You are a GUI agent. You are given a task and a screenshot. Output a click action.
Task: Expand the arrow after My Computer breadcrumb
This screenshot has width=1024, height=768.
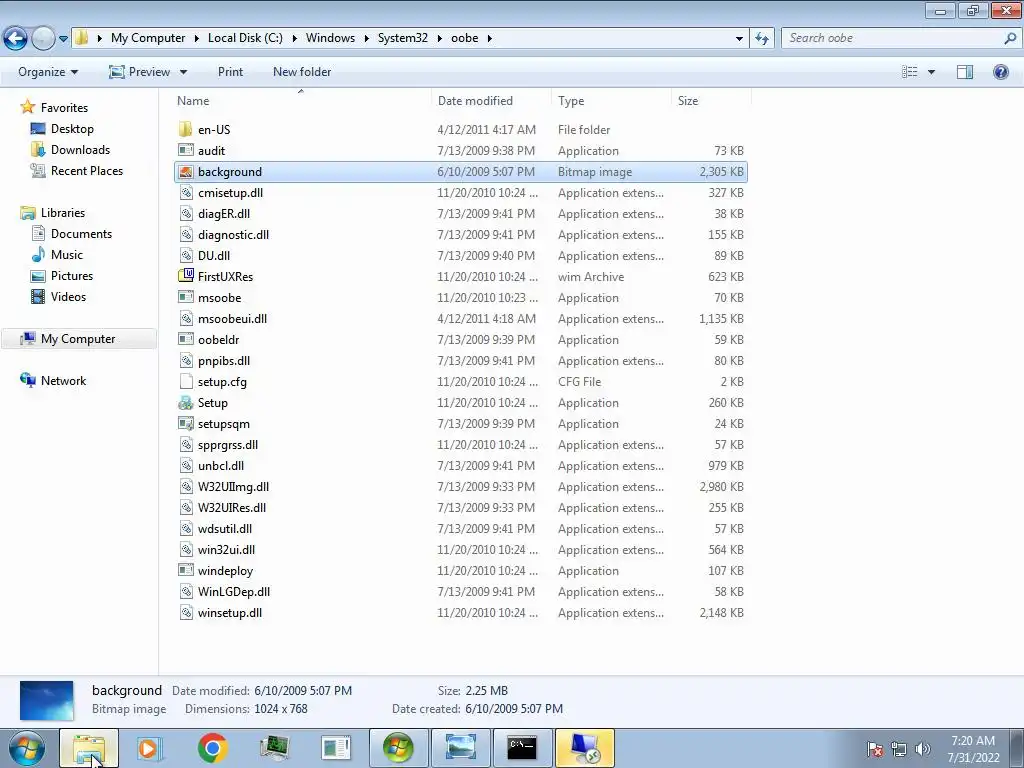[x=196, y=39]
